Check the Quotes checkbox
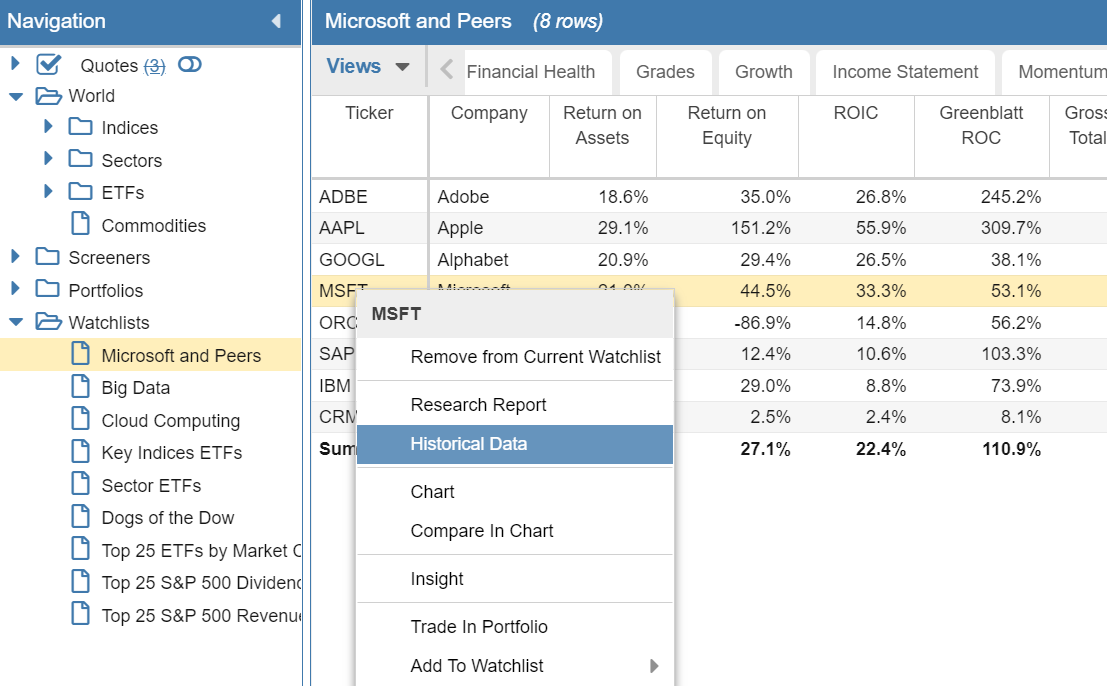 point(49,65)
